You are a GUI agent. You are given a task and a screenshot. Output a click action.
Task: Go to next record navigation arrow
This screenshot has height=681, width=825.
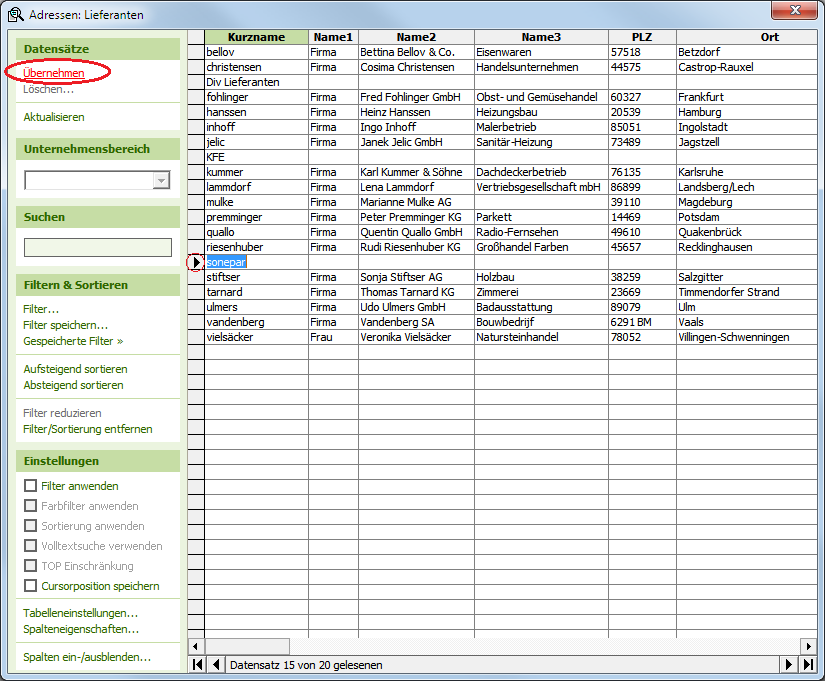[x=789, y=664]
